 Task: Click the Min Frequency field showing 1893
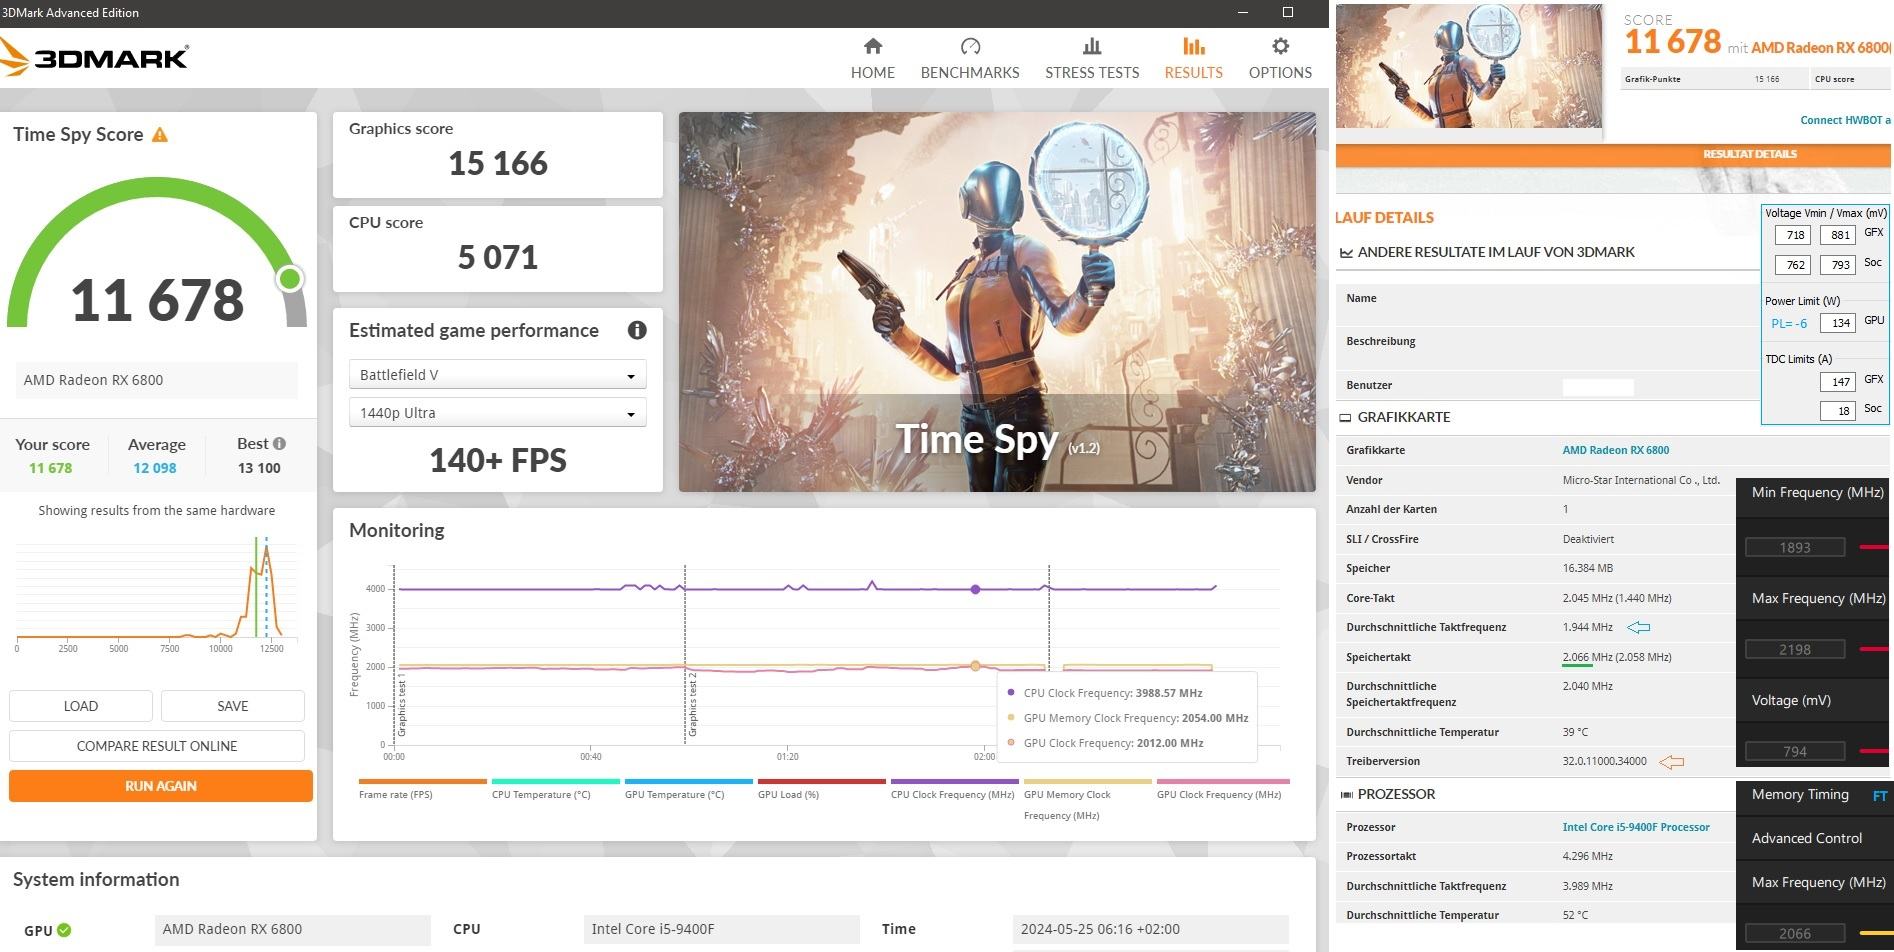click(x=1795, y=547)
